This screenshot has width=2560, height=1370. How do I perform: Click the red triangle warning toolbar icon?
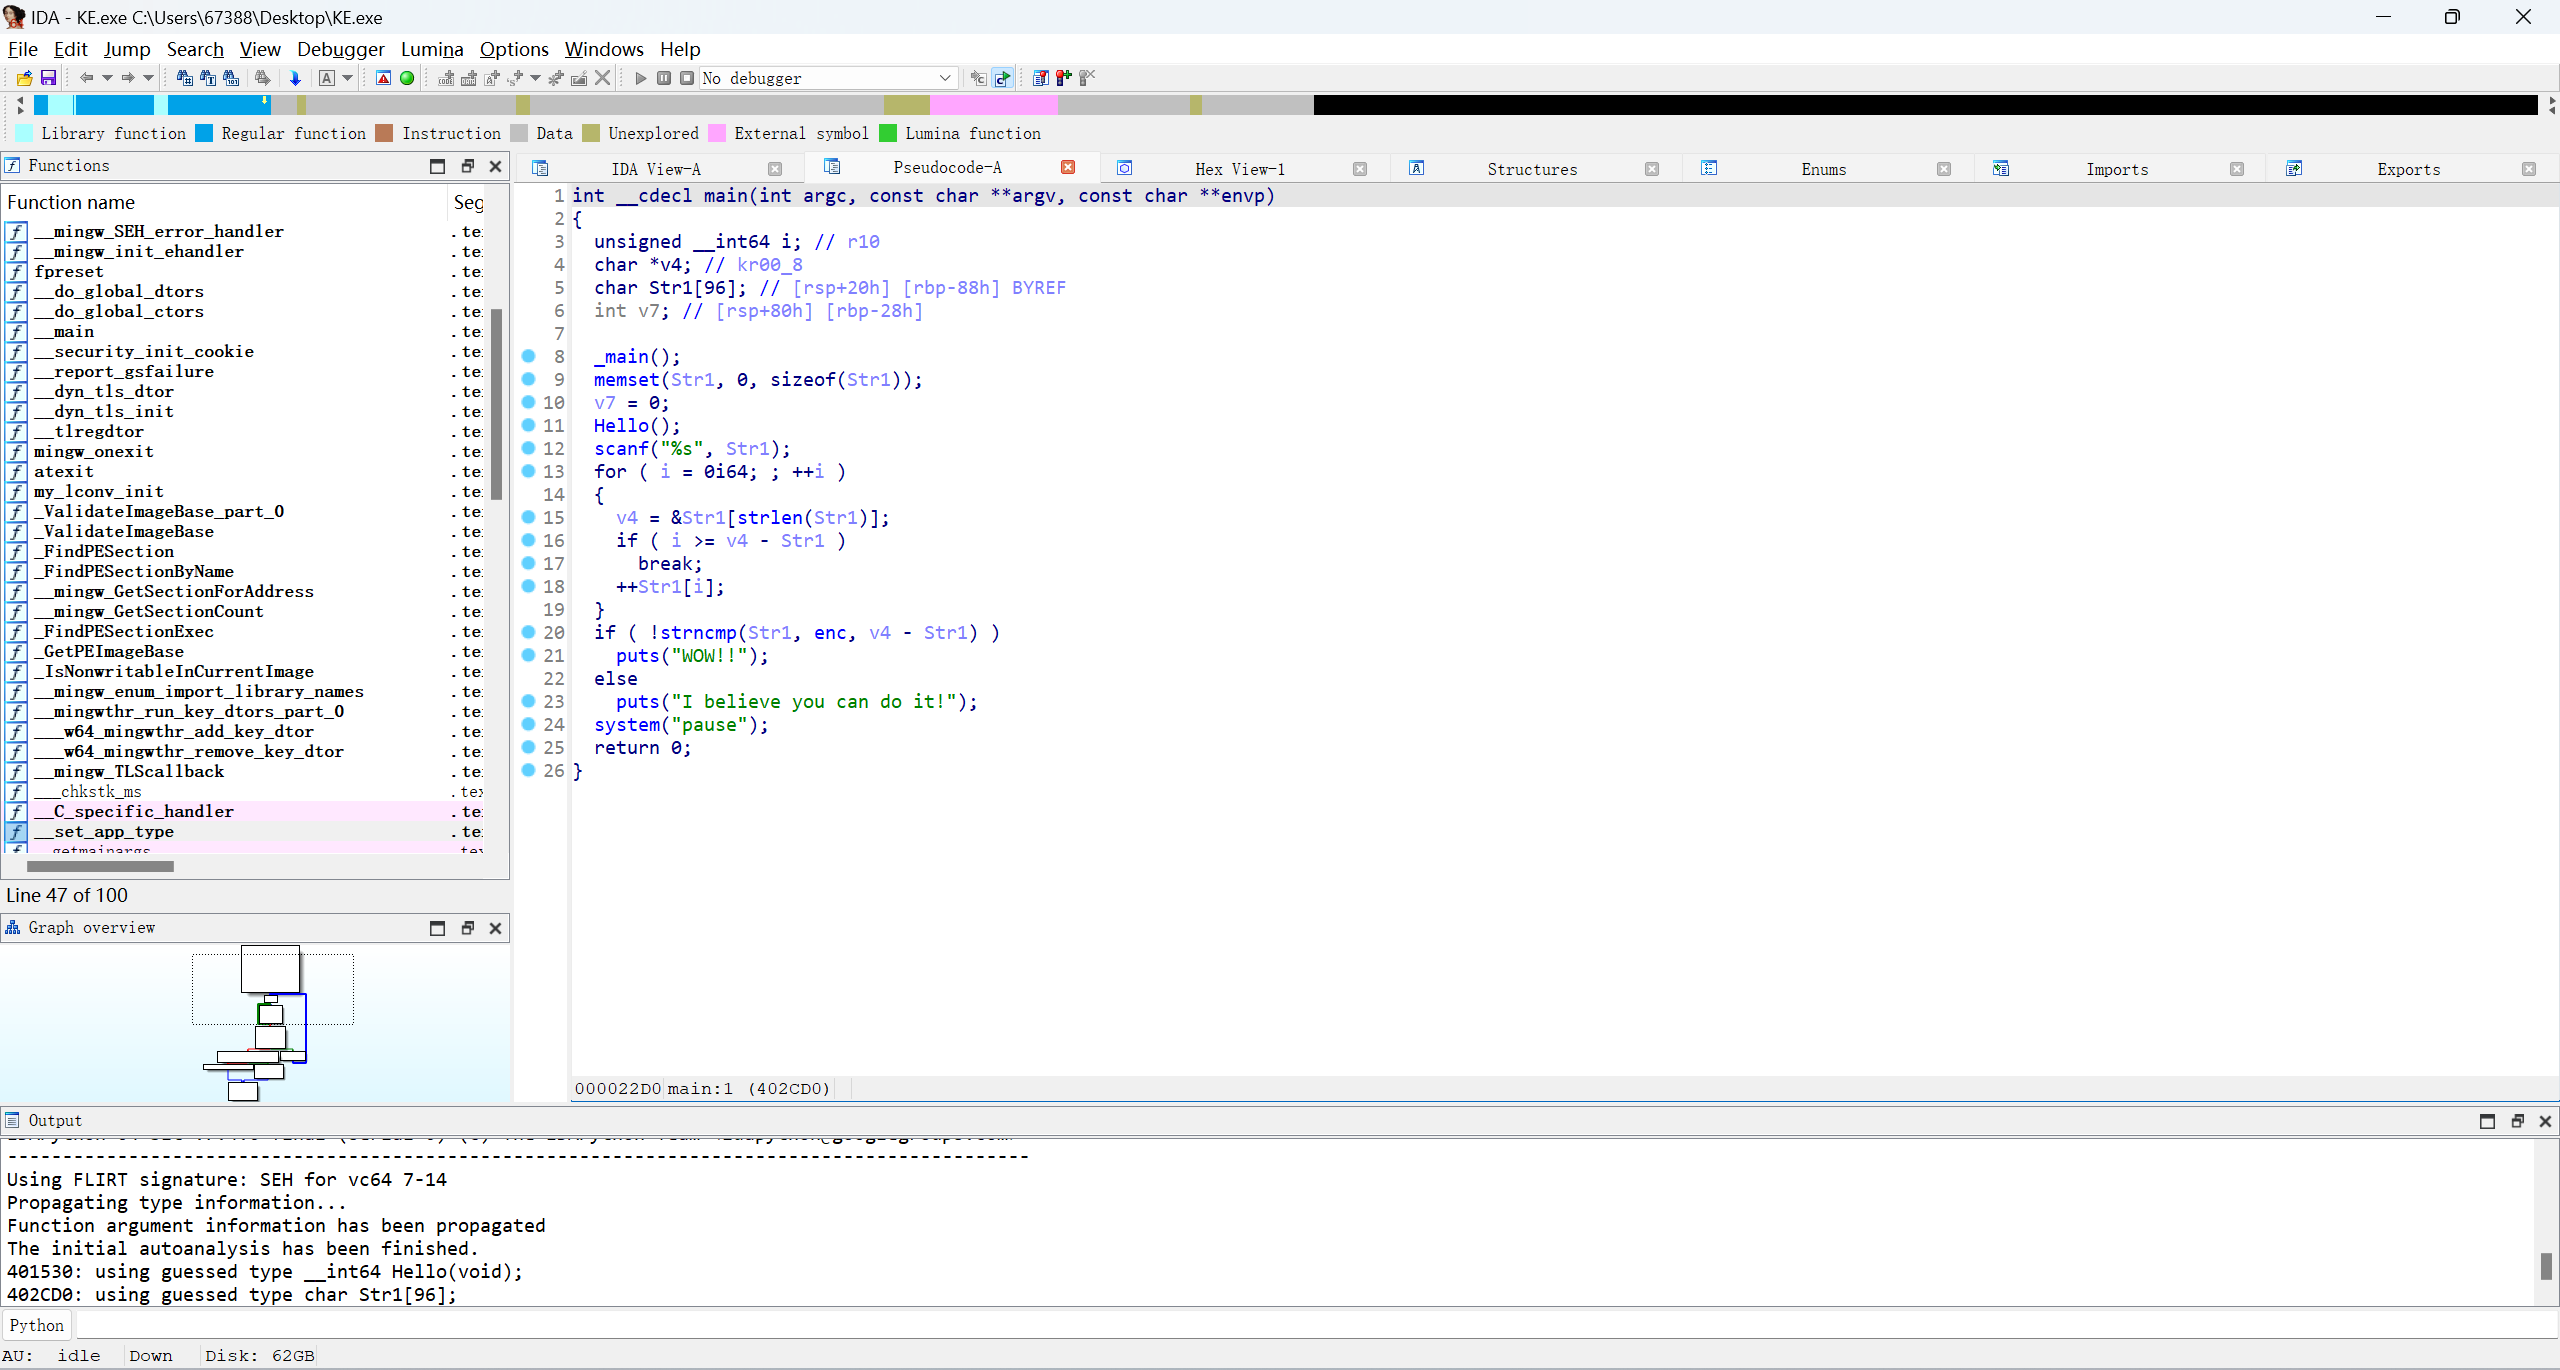tap(383, 78)
